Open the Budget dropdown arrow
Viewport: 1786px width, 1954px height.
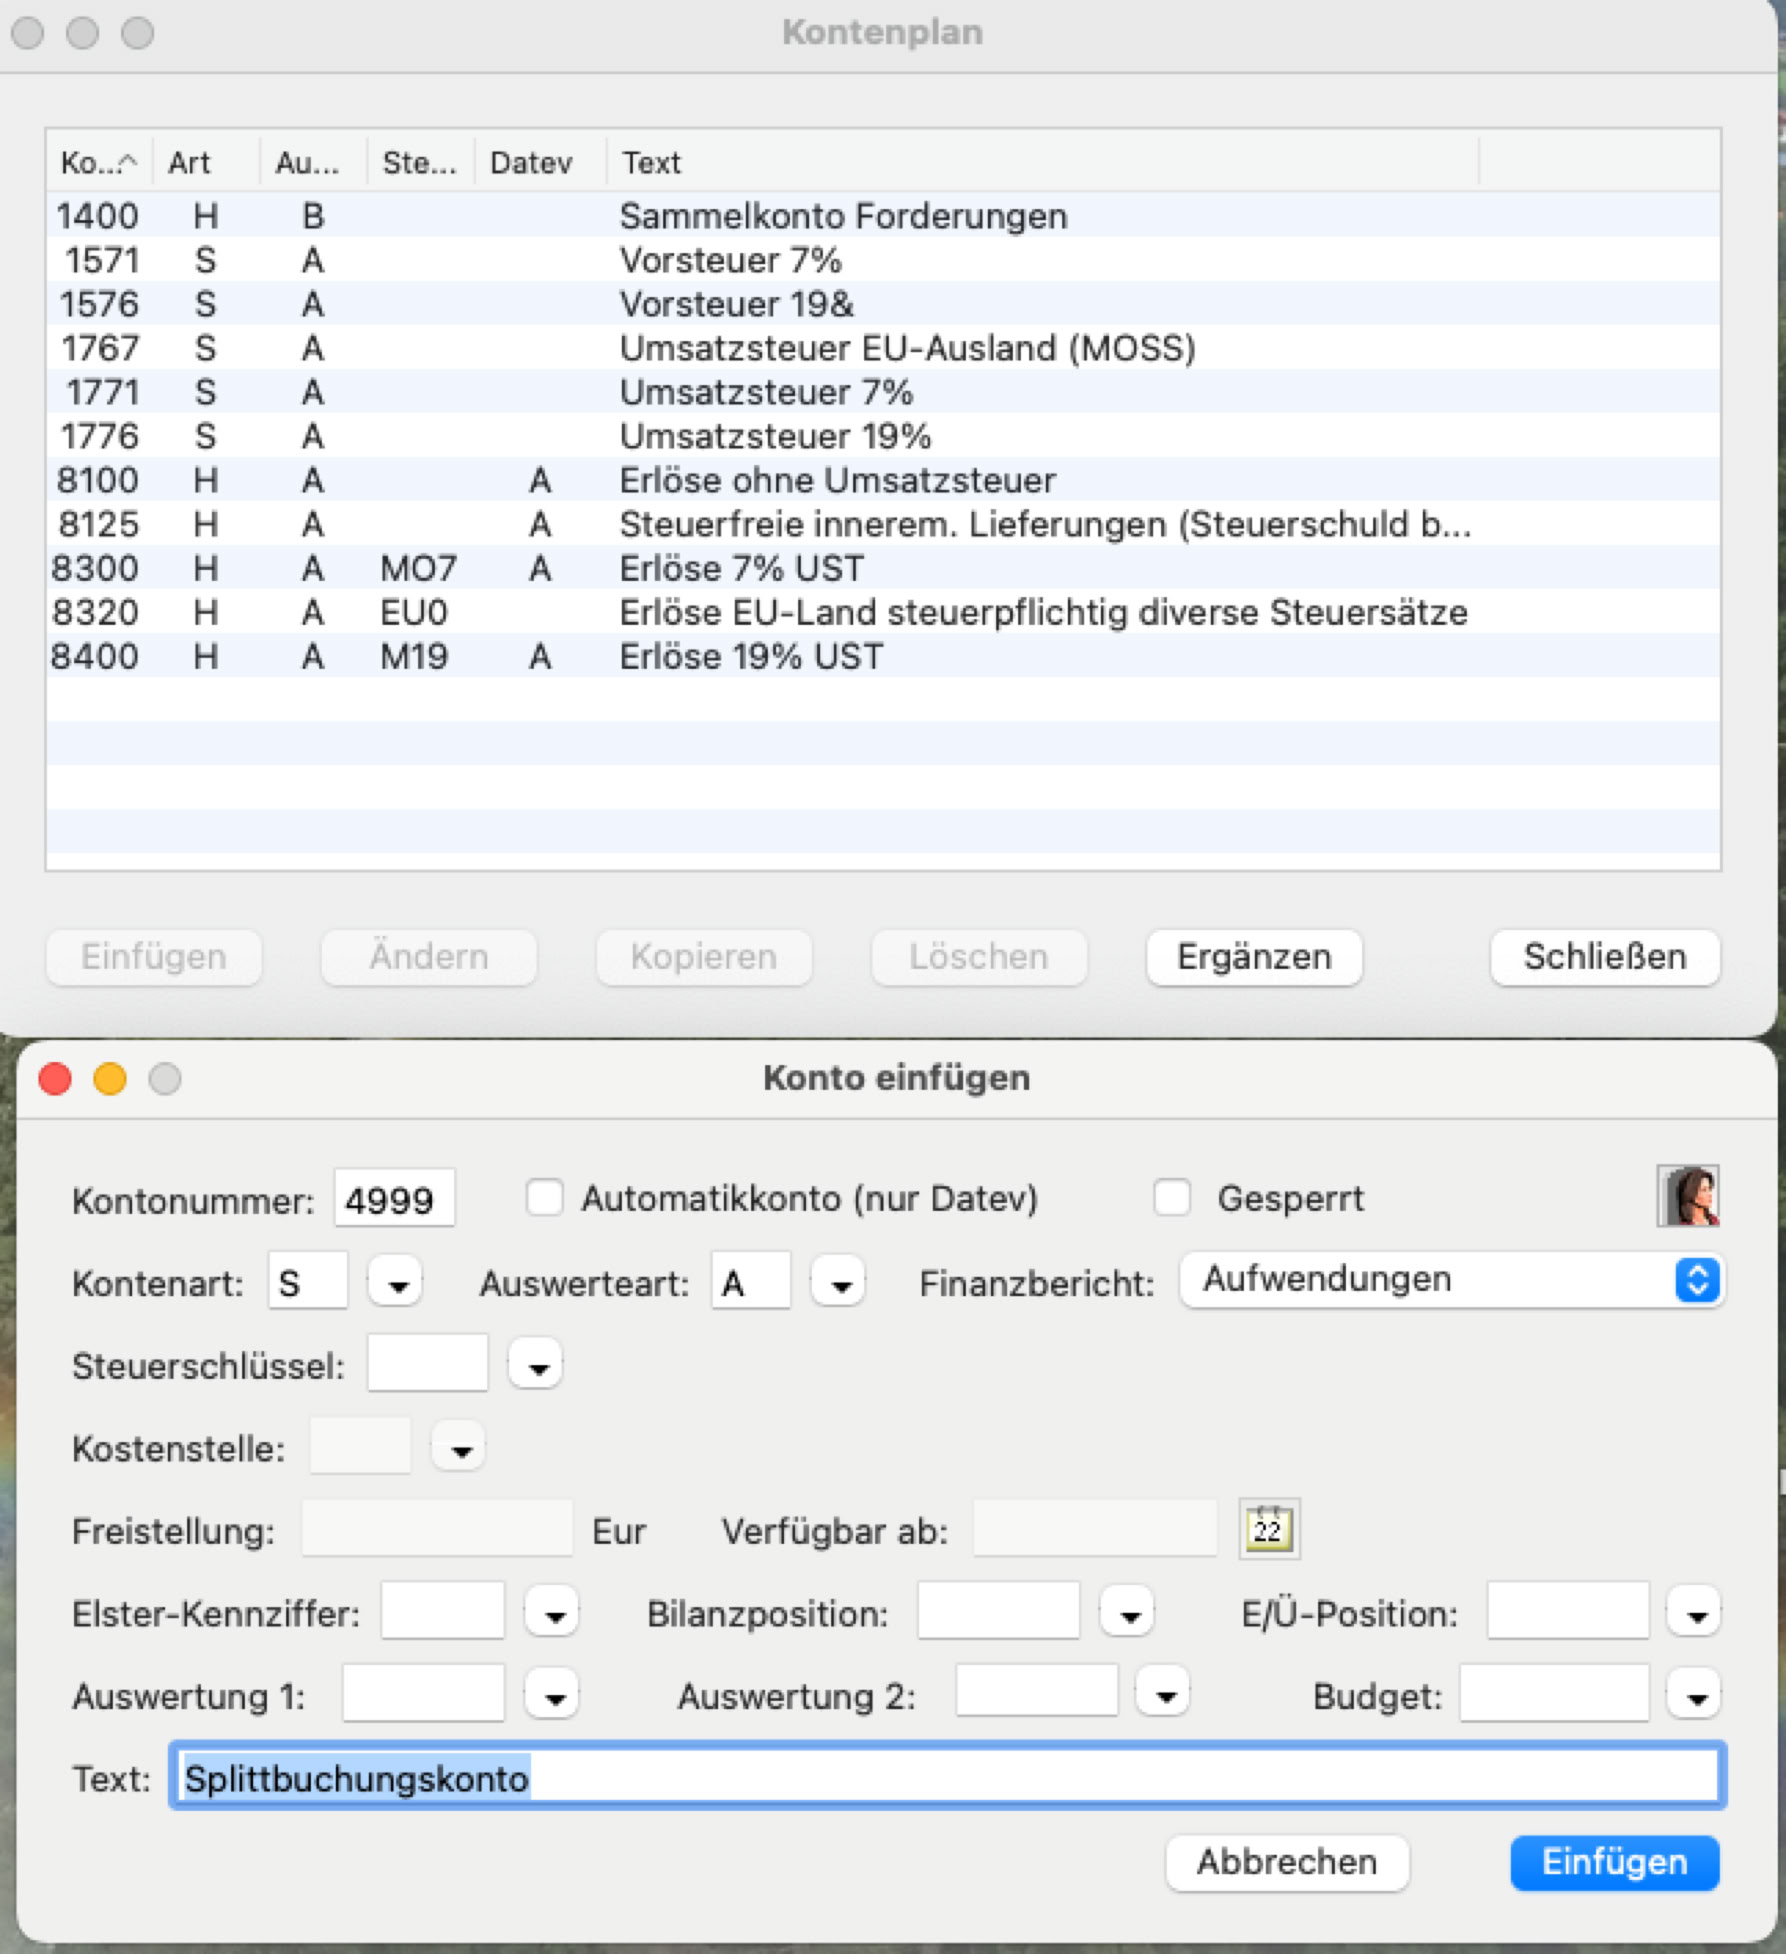1694,1696
